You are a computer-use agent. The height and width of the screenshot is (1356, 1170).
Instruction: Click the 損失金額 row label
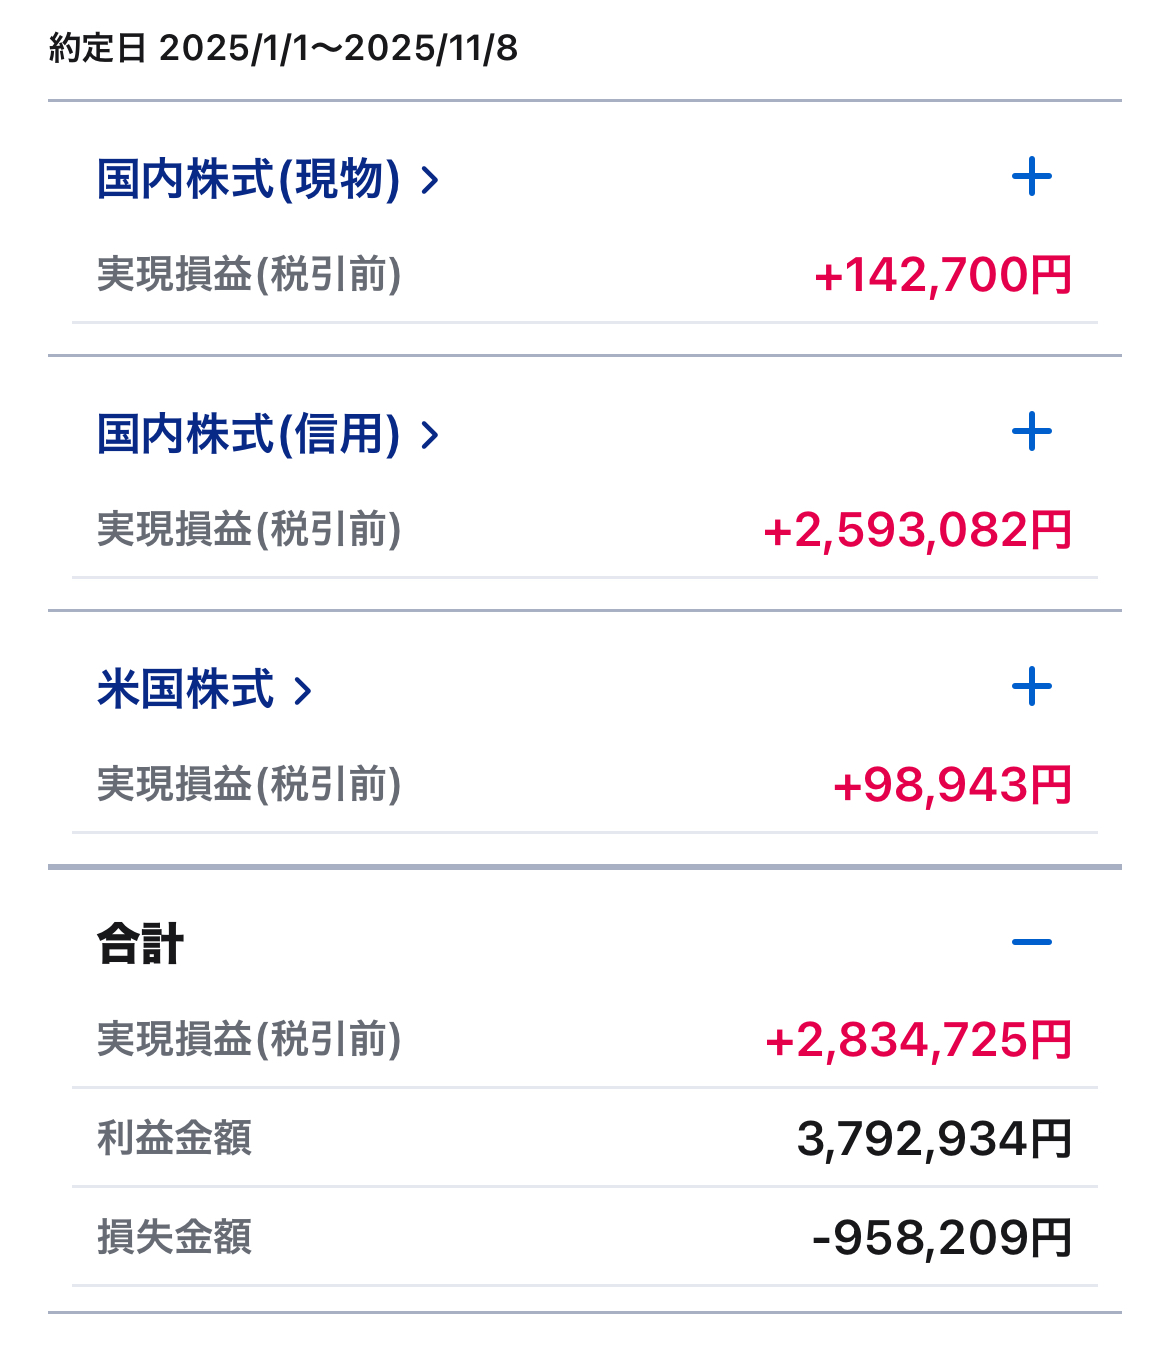tap(174, 1238)
